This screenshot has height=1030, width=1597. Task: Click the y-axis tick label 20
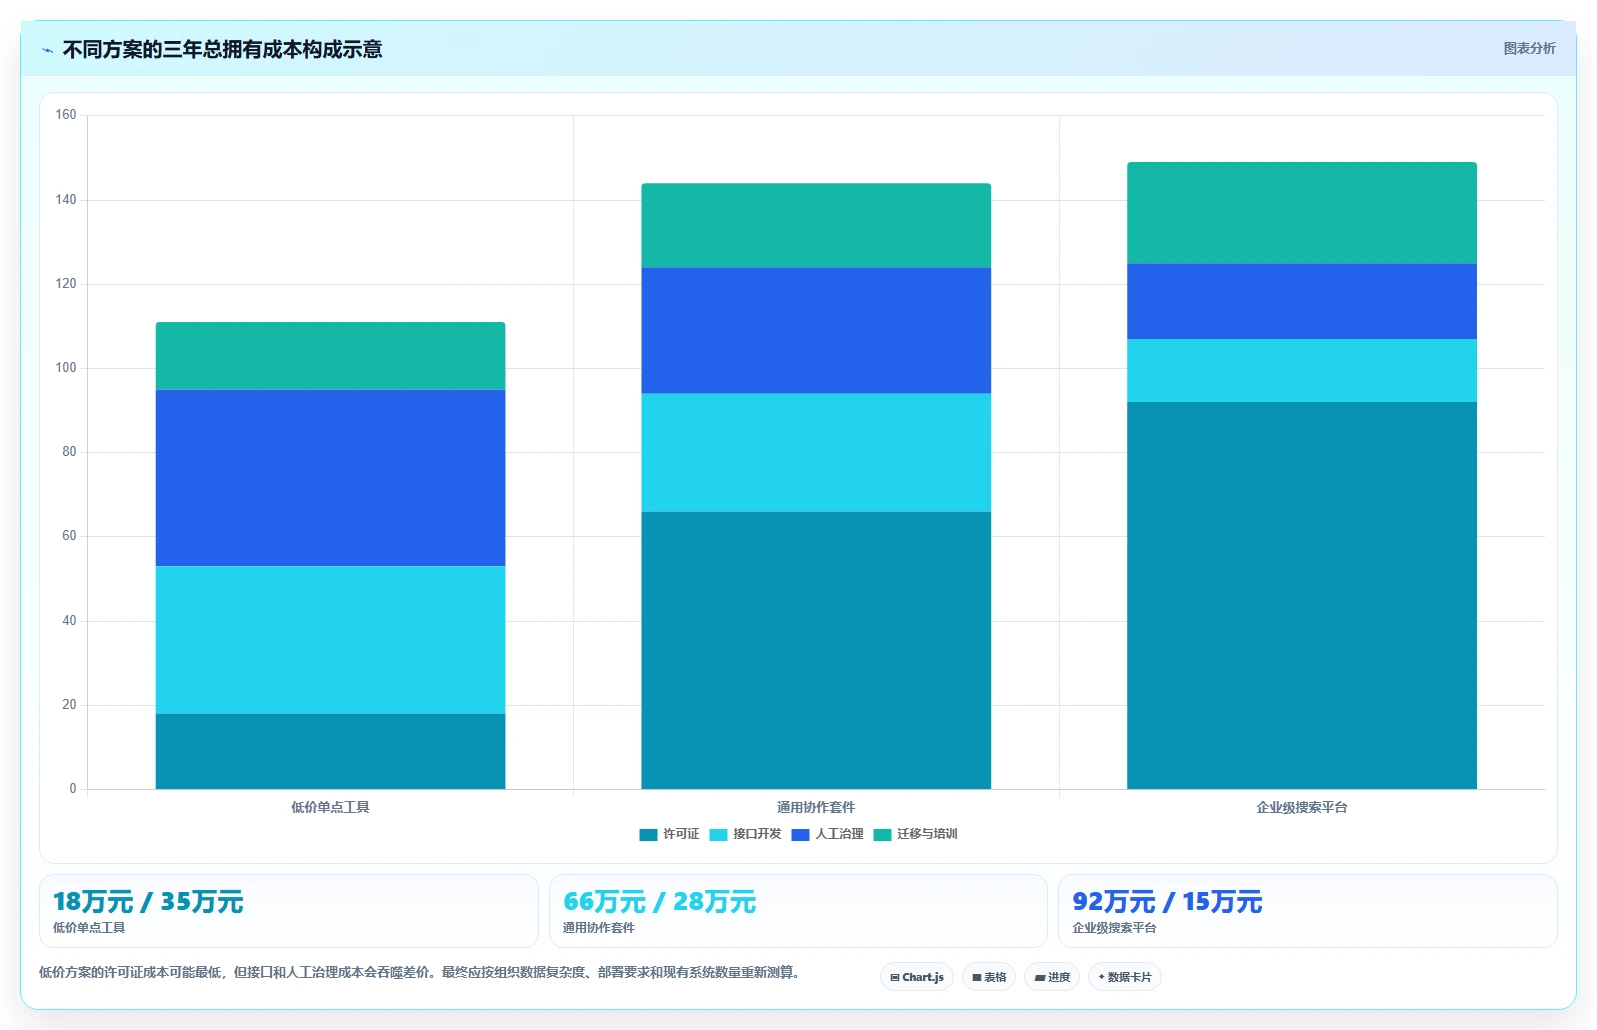[x=69, y=705]
